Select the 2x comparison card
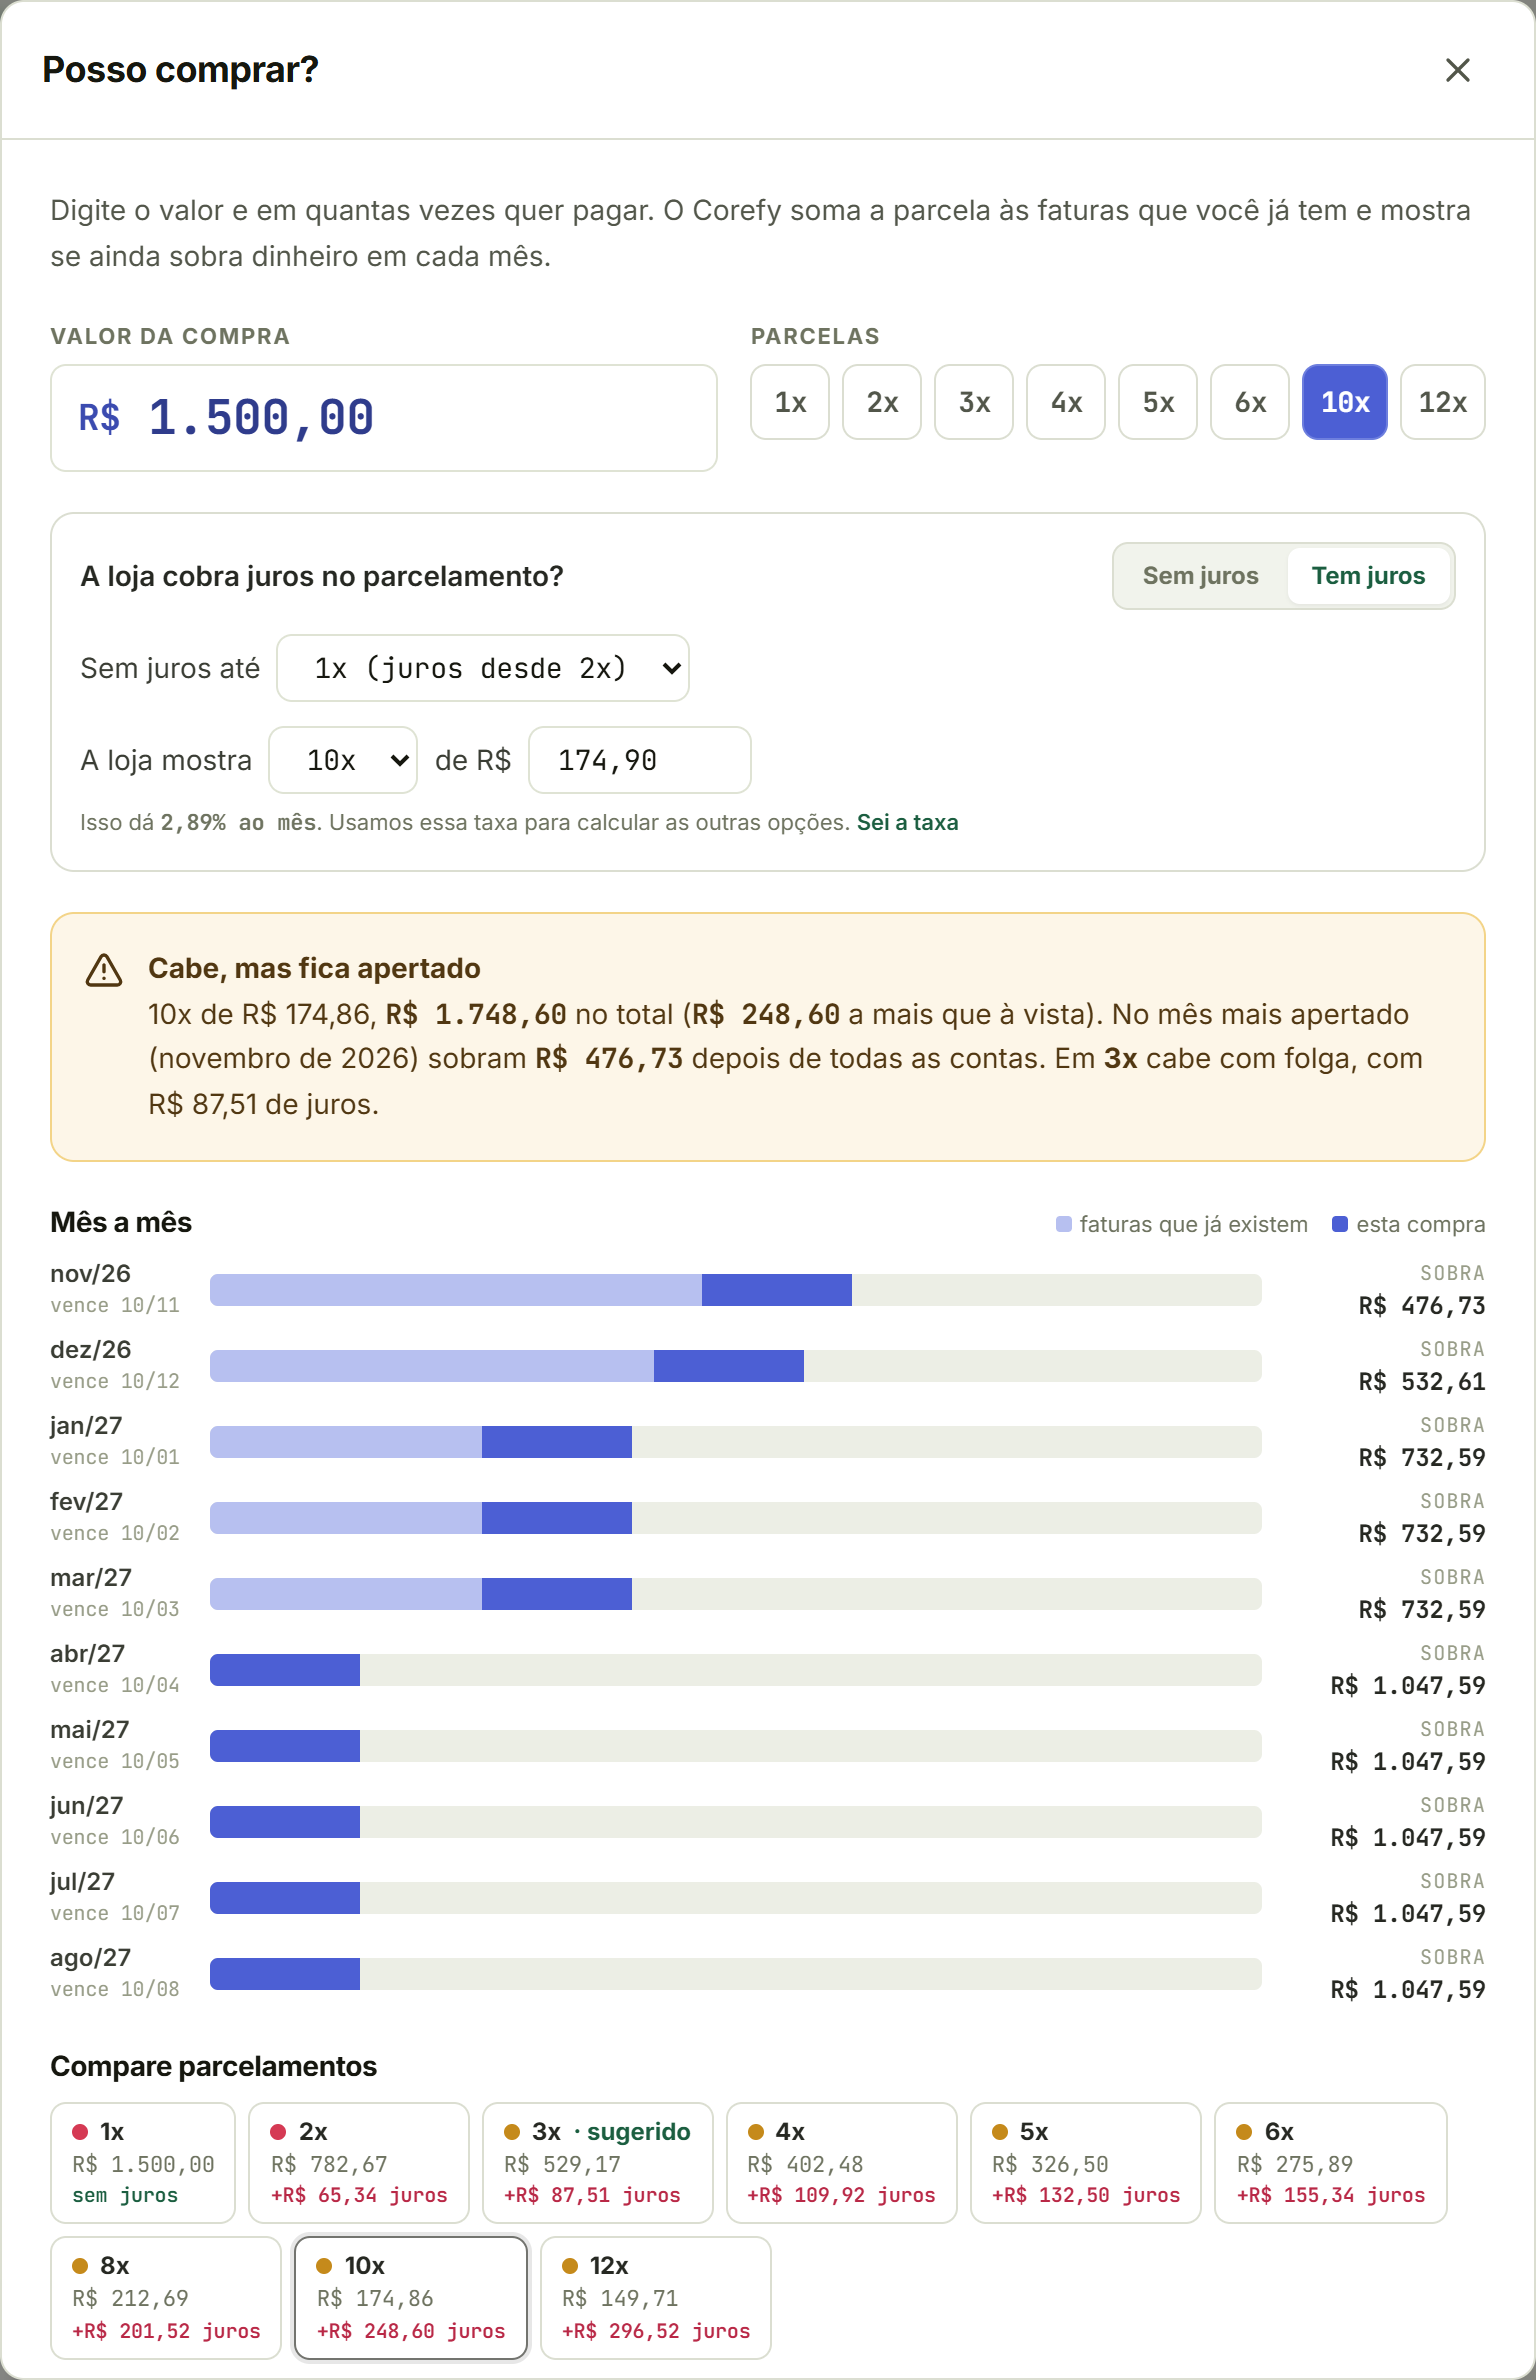Viewport: 1536px width, 2380px height. point(359,2163)
